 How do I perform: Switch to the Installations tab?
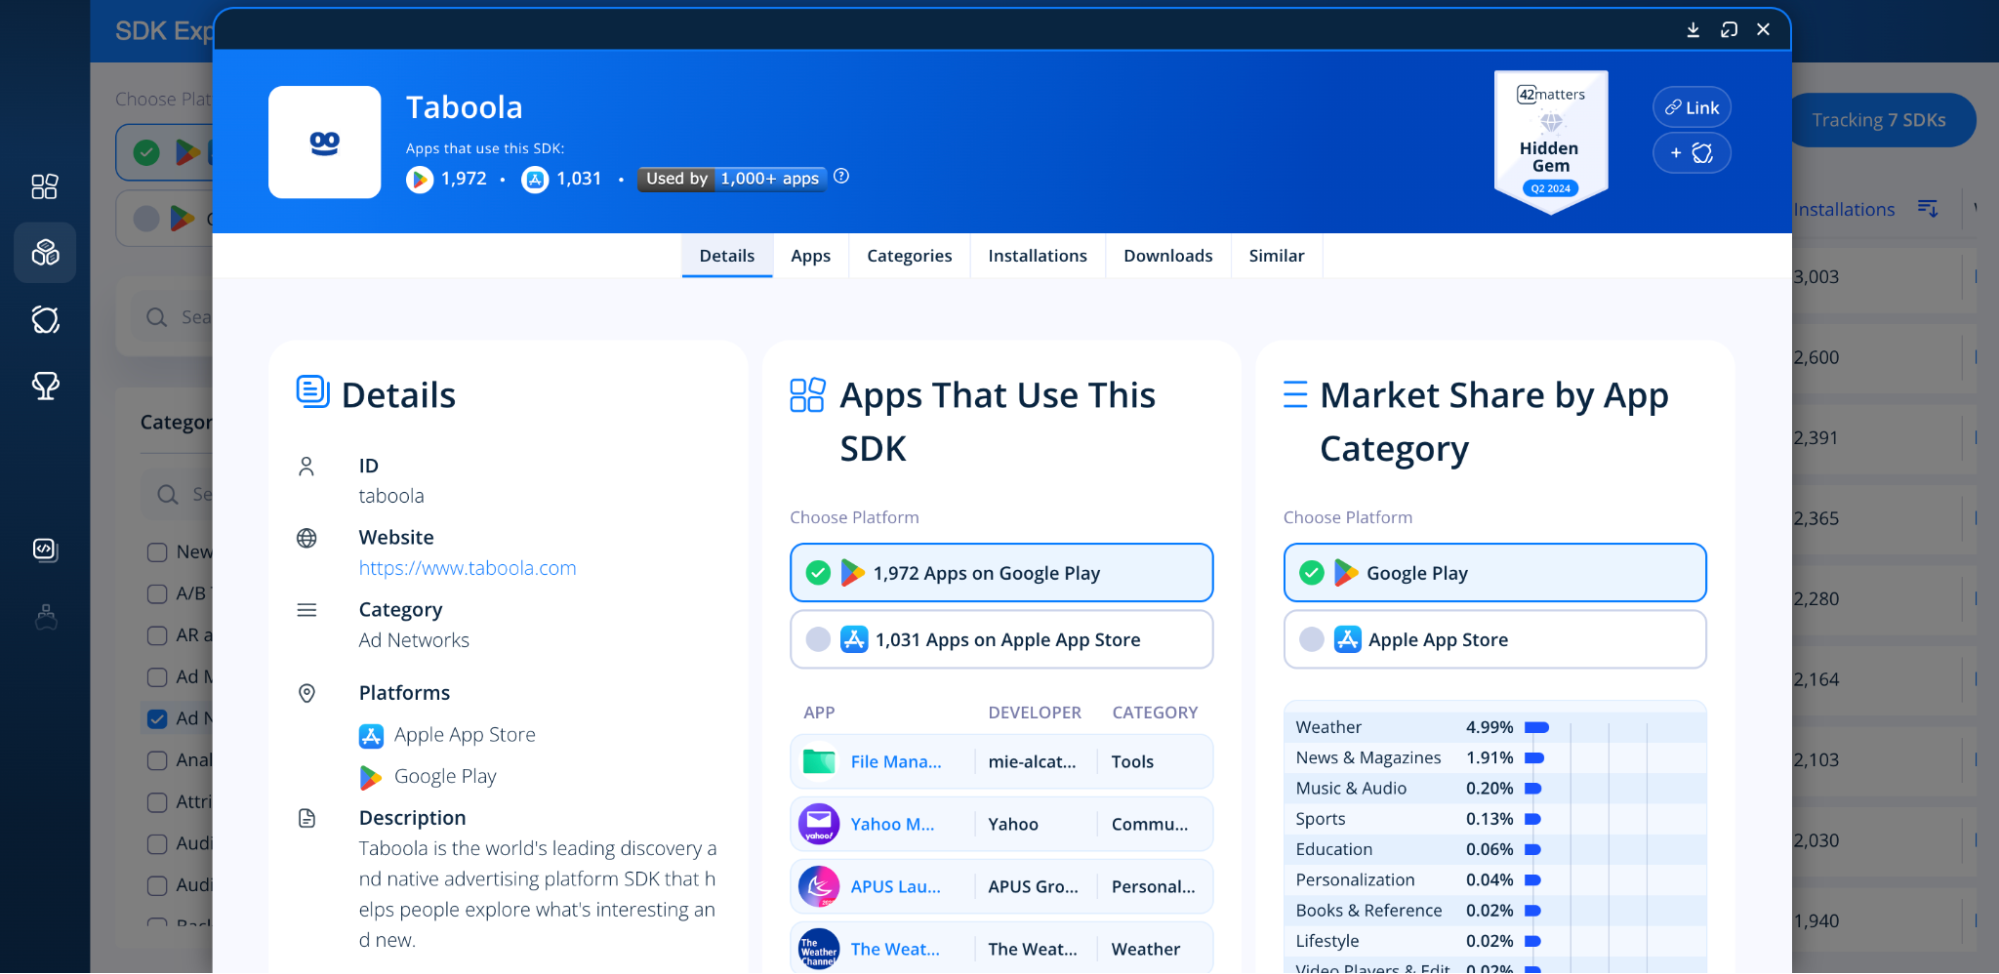(x=1038, y=256)
